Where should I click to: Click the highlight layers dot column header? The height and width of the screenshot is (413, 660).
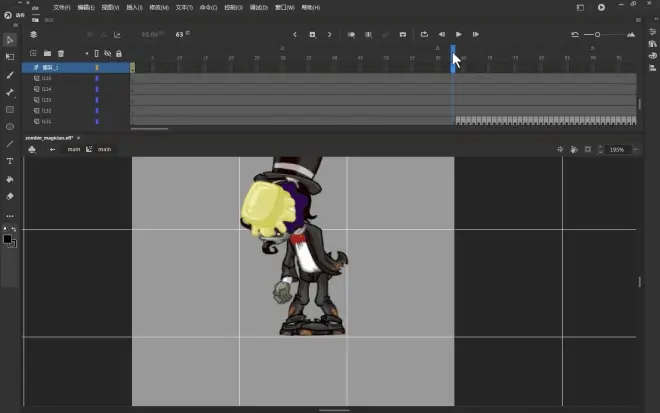coord(87,53)
